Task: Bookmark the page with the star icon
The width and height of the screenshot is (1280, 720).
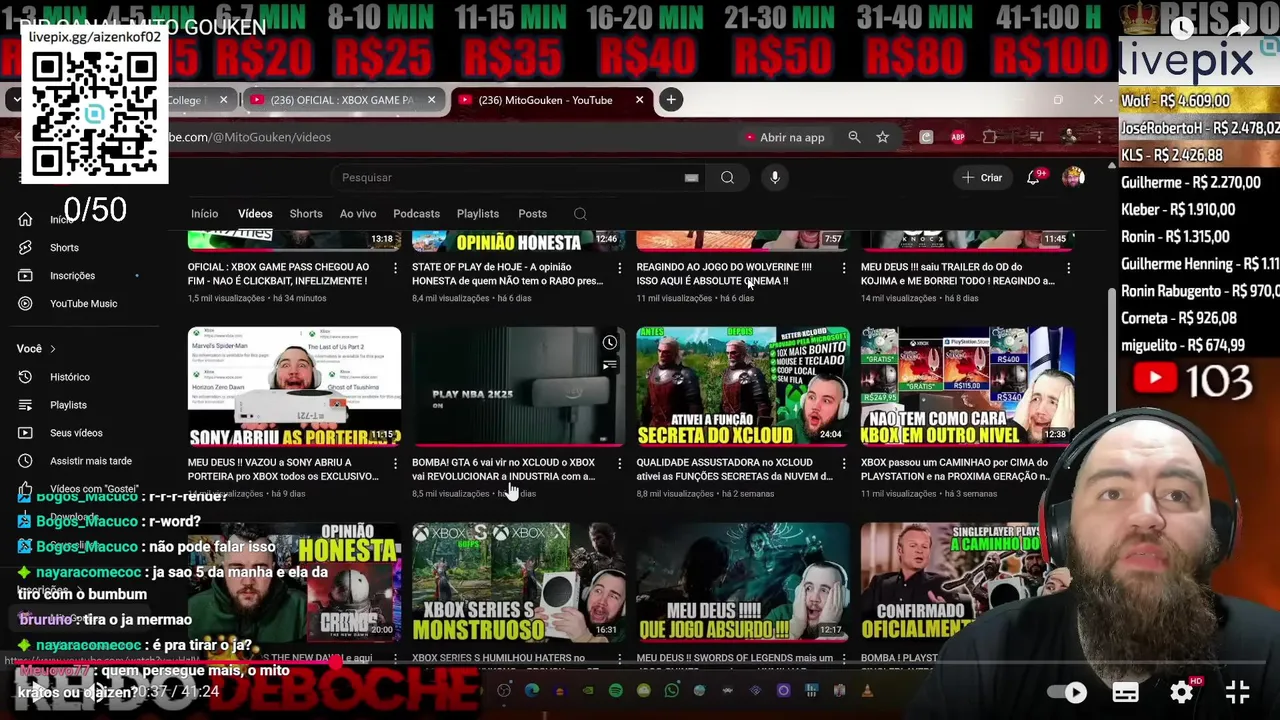Action: coord(882,137)
